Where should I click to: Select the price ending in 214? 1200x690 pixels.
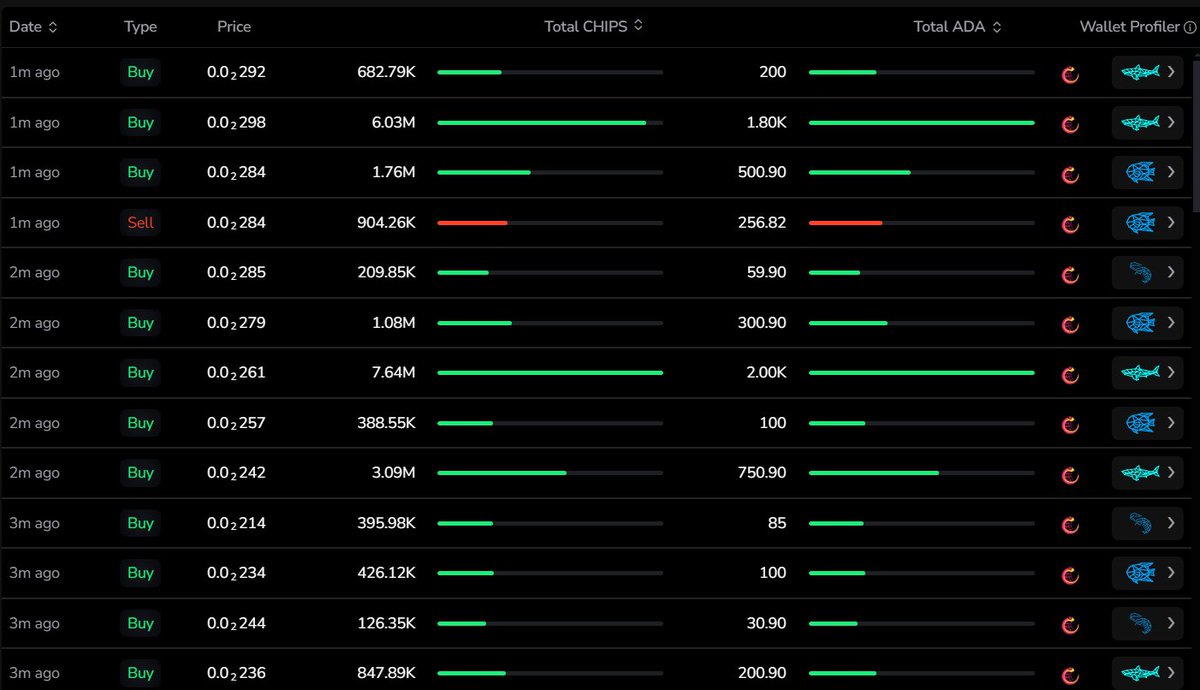tap(236, 523)
